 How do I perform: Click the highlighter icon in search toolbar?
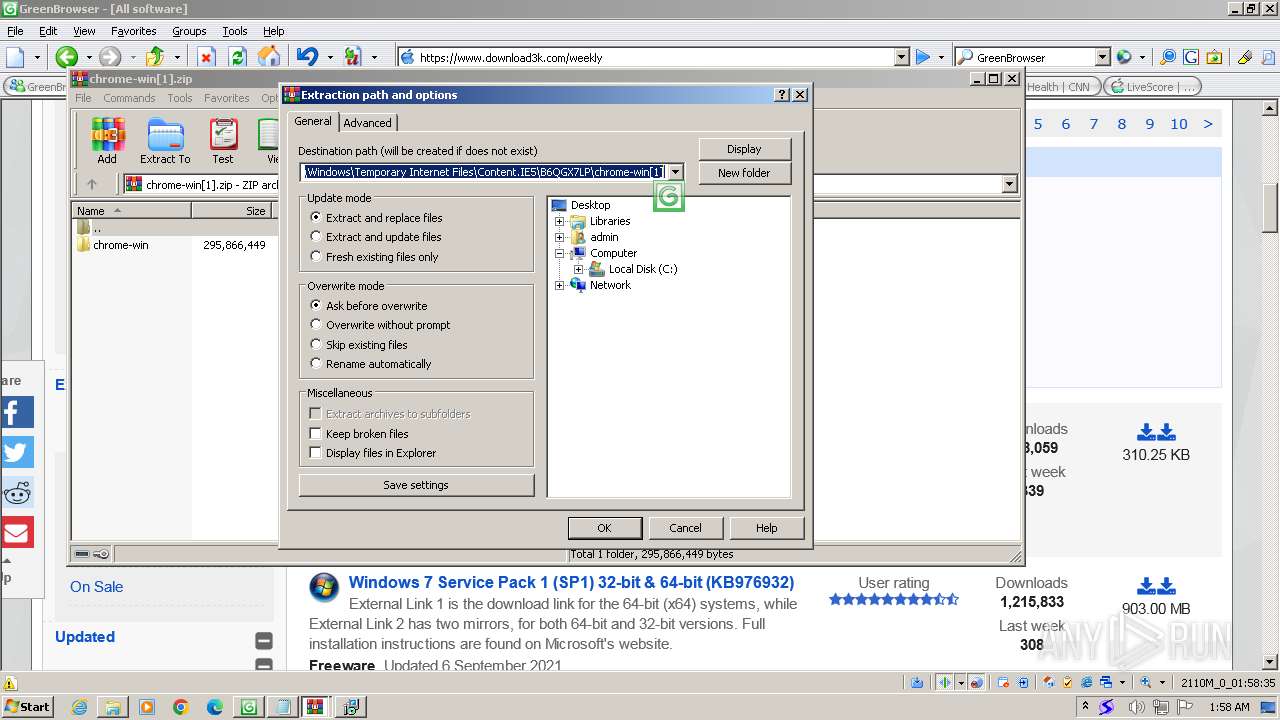[1245, 57]
